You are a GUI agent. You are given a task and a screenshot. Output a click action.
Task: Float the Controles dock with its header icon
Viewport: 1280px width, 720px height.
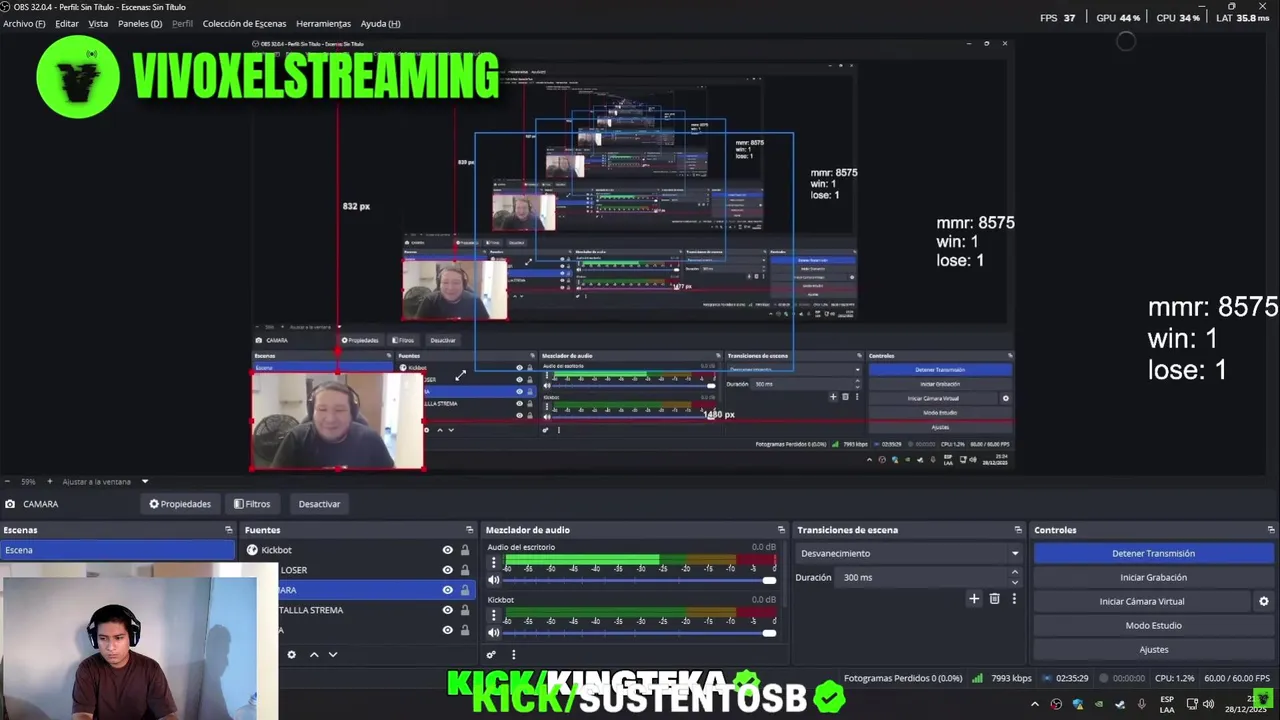coord(1272,530)
